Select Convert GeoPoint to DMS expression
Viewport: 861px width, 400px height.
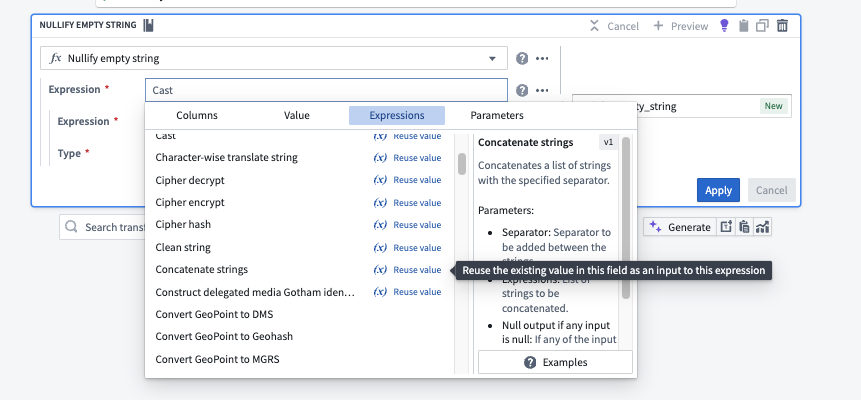pos(214,315)
